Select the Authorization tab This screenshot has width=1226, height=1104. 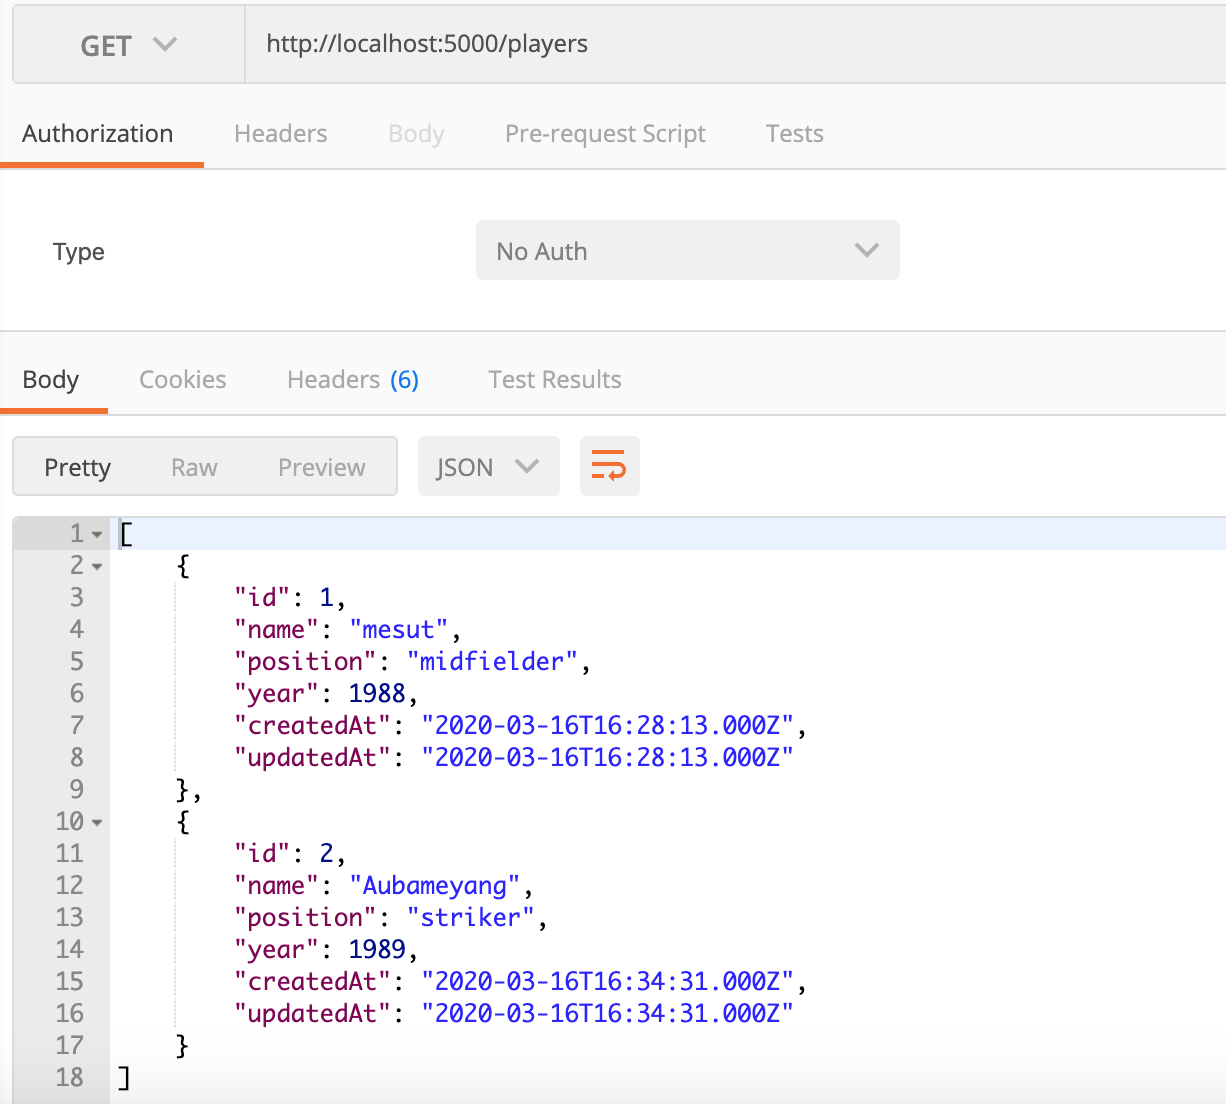click(98, 134)
